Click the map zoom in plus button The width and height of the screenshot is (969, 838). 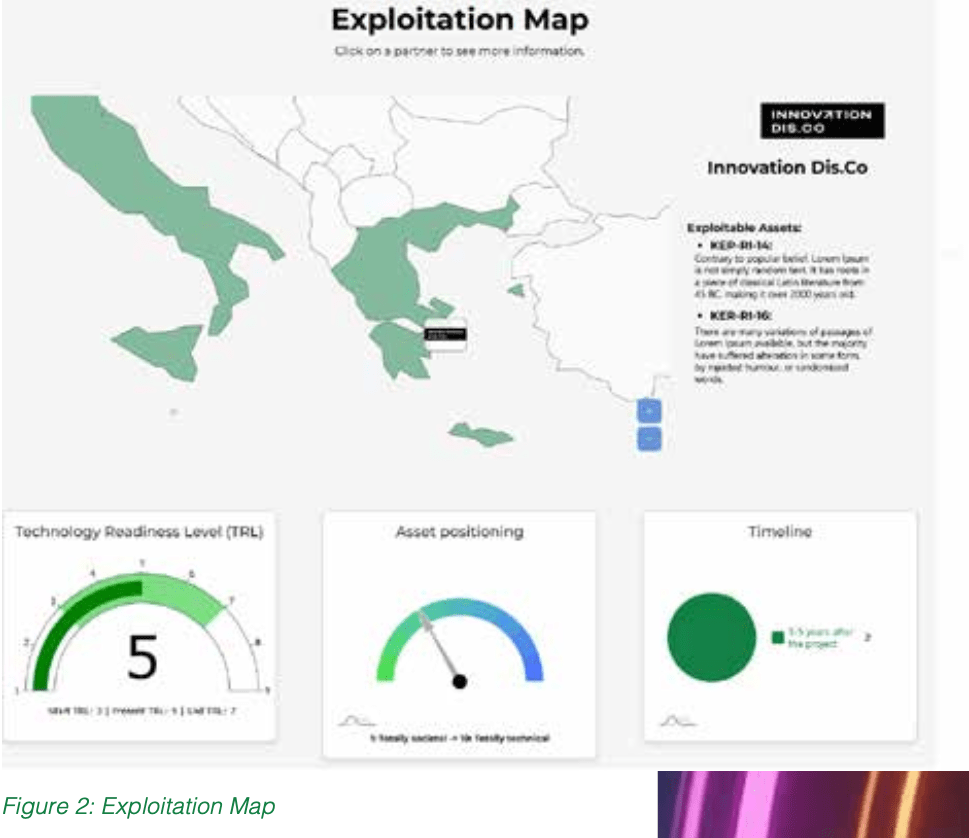(649, 411)
